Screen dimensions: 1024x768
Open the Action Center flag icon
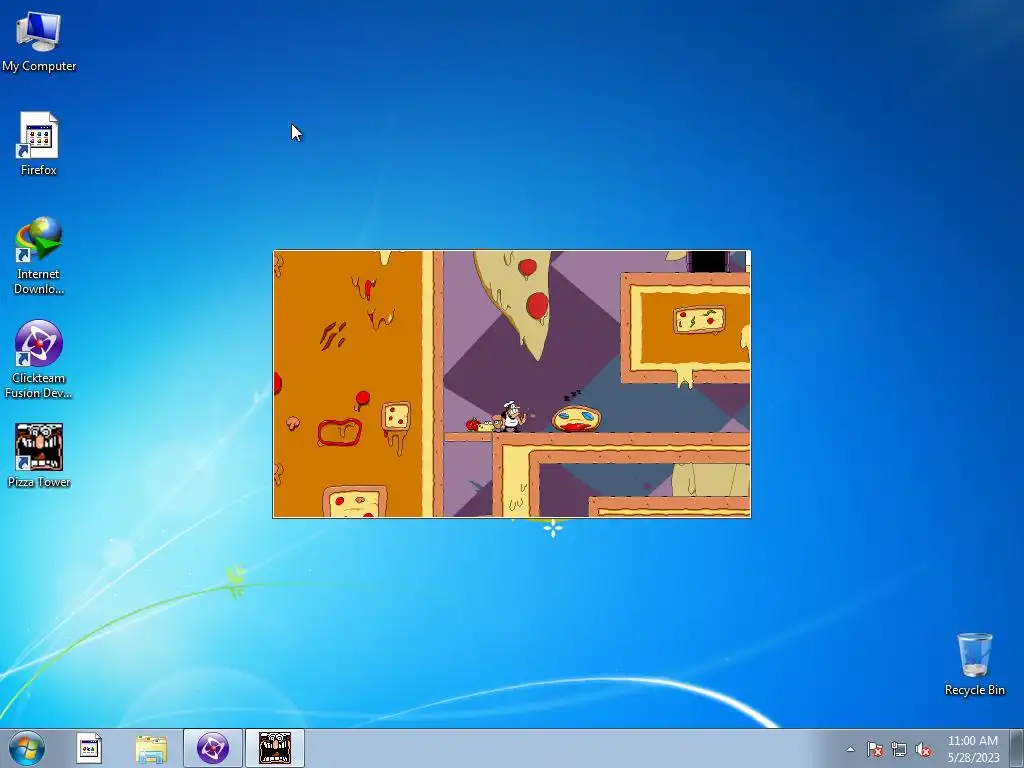pos(875,749)
